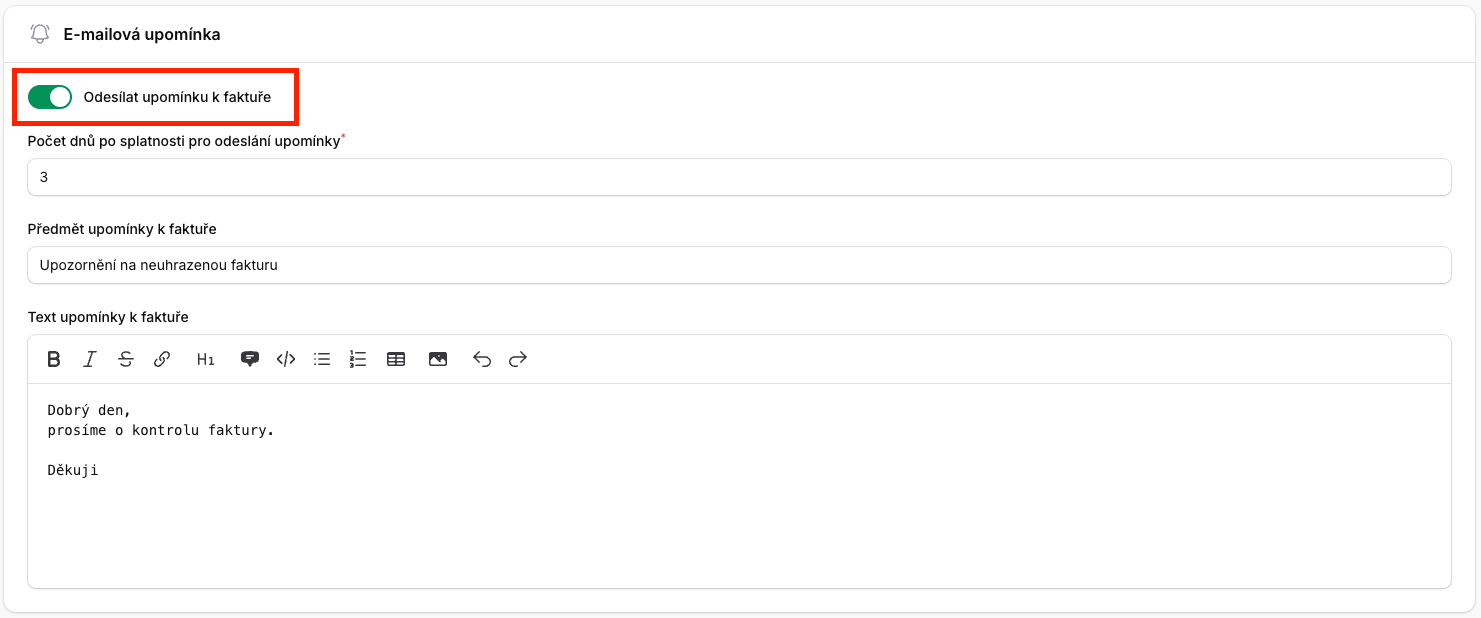
Task: Focus the days-after-due-date number field
Action: (739, 177)
